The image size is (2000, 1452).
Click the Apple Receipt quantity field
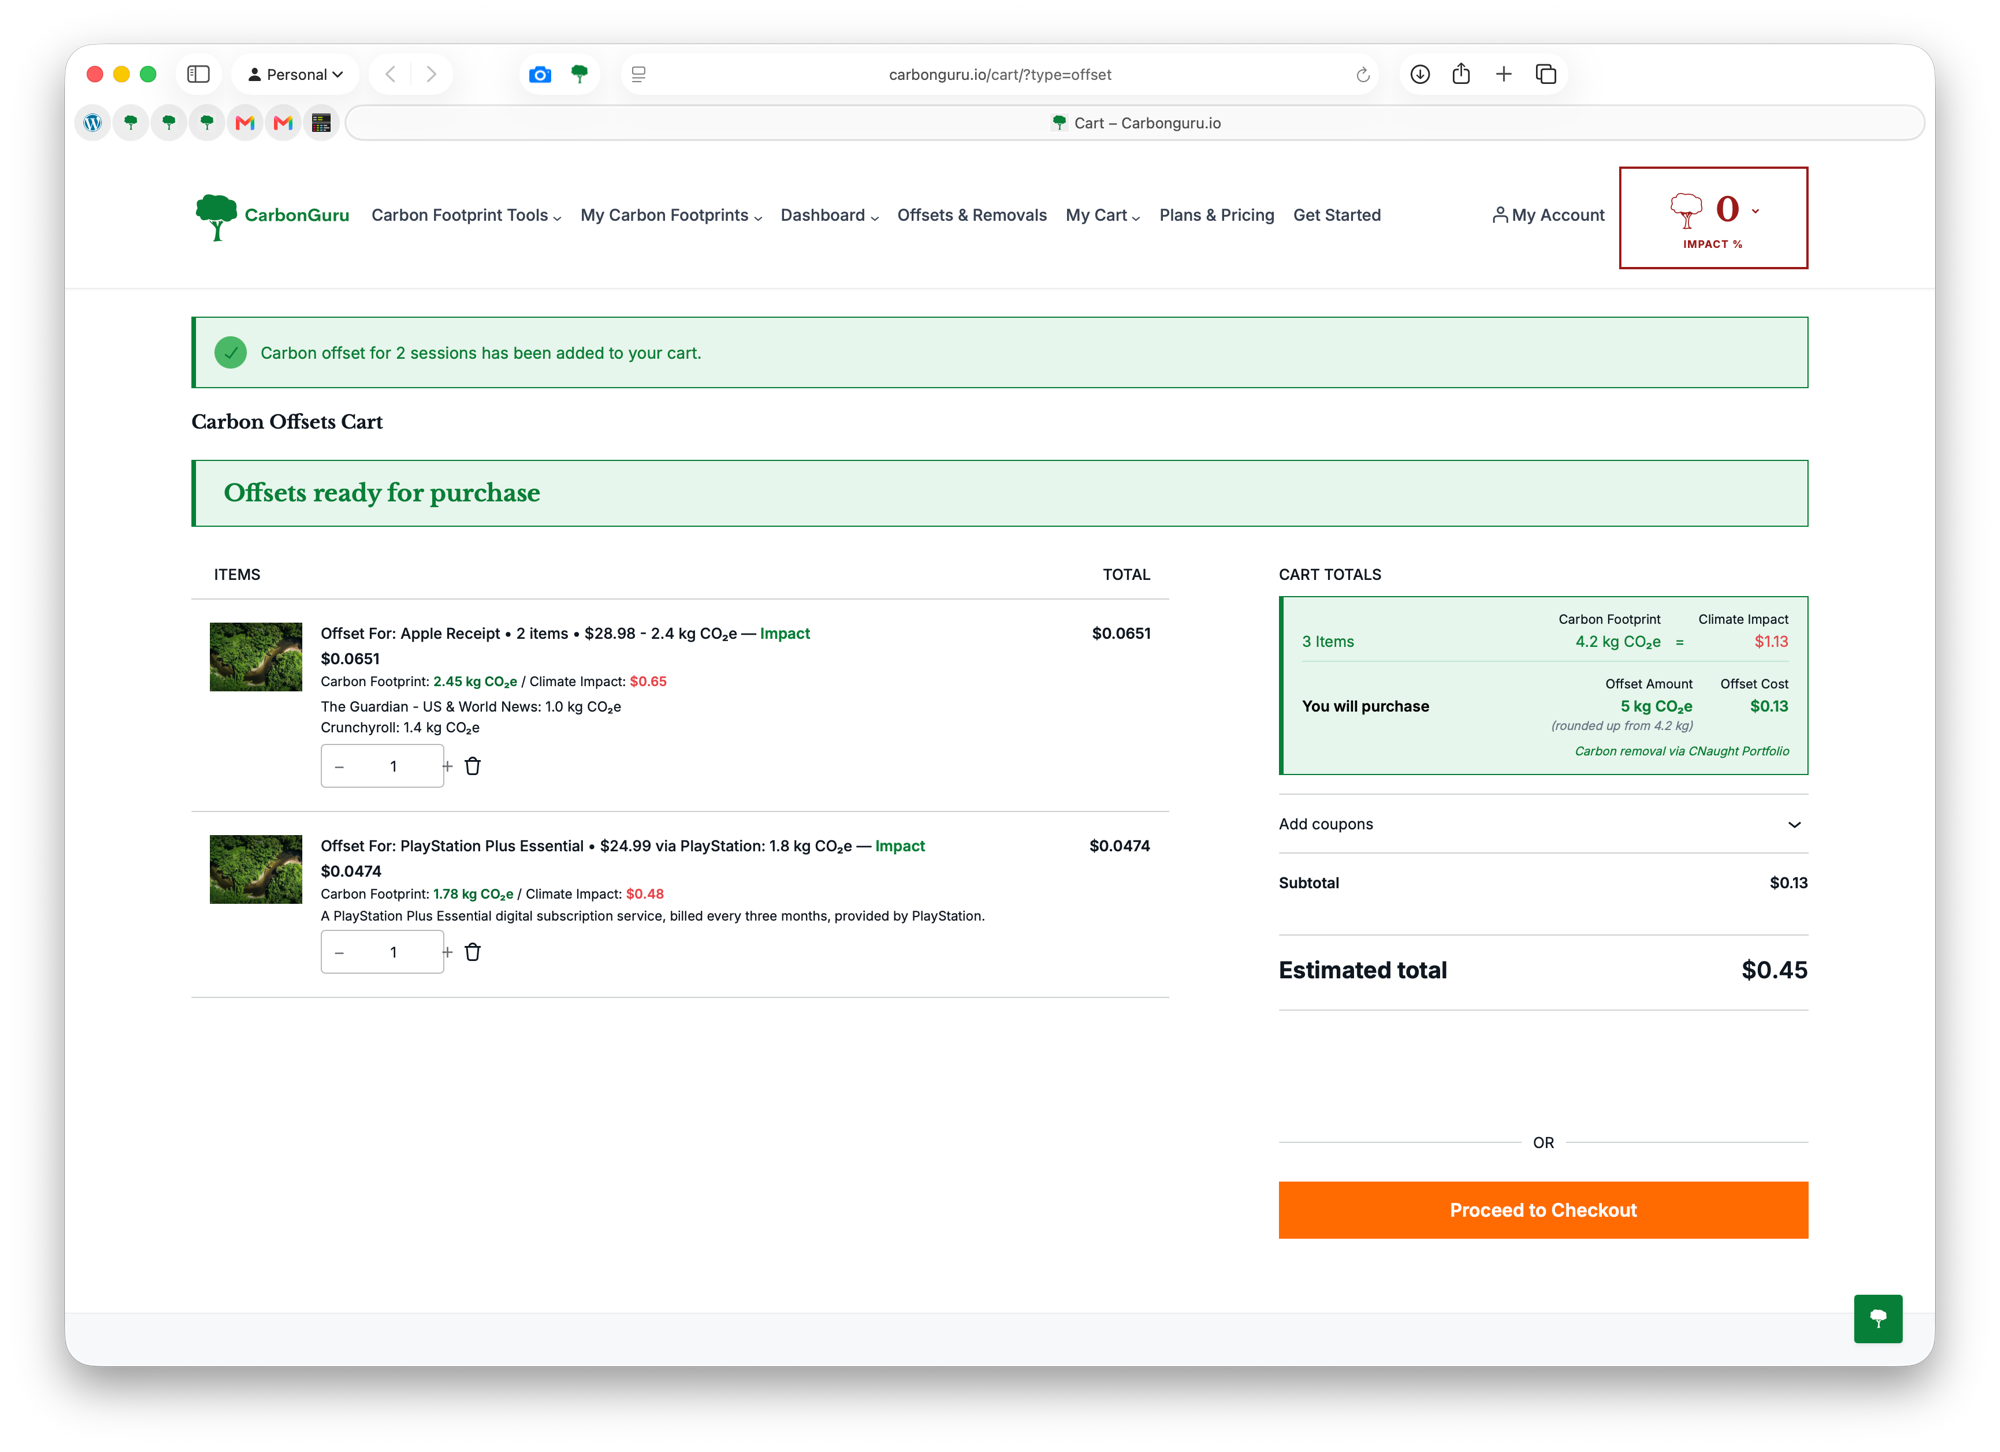[393, 766]
